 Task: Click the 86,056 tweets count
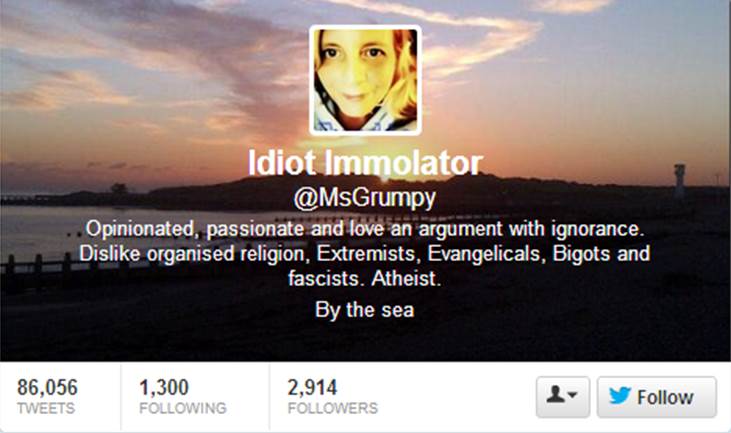48,387
